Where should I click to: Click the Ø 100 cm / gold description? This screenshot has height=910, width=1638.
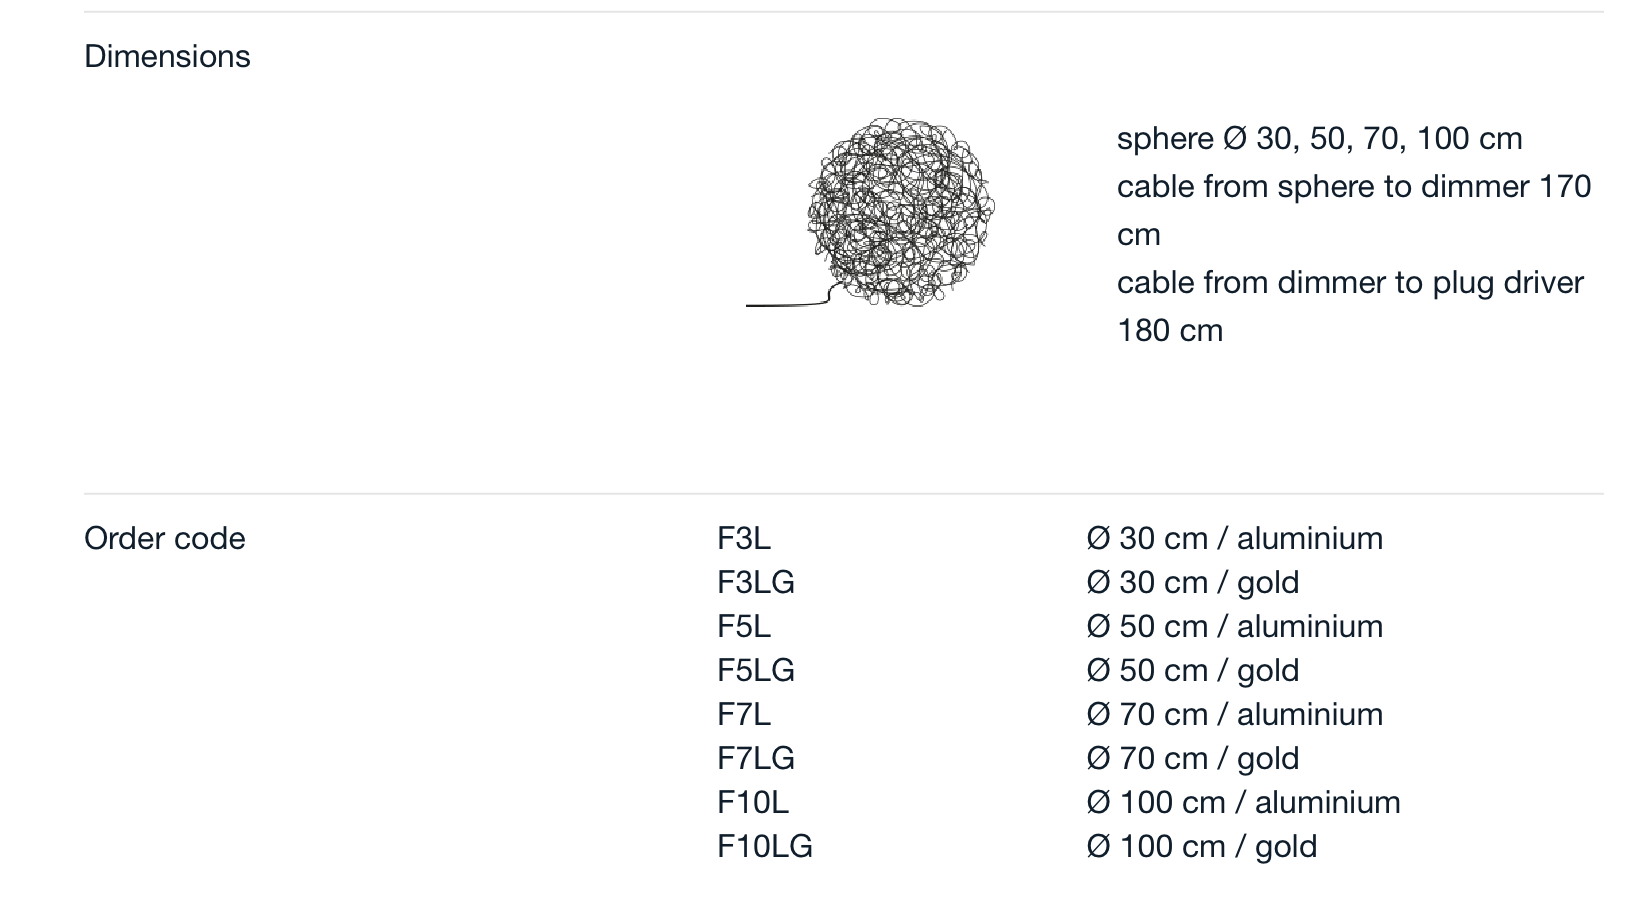pyautogui.click(x=1202, y=847)
